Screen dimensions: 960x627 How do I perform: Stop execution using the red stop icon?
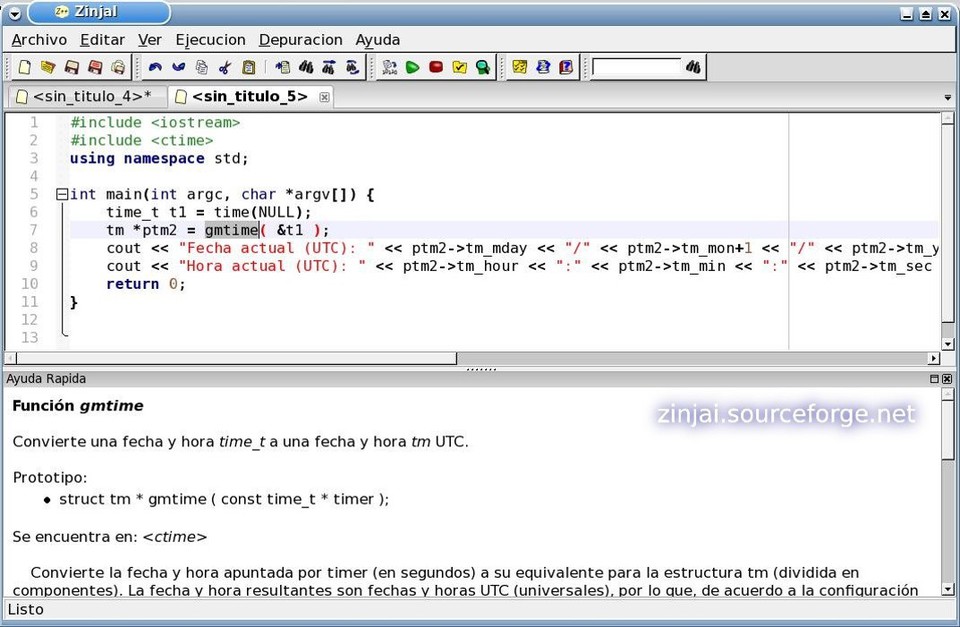click(435, 67)
